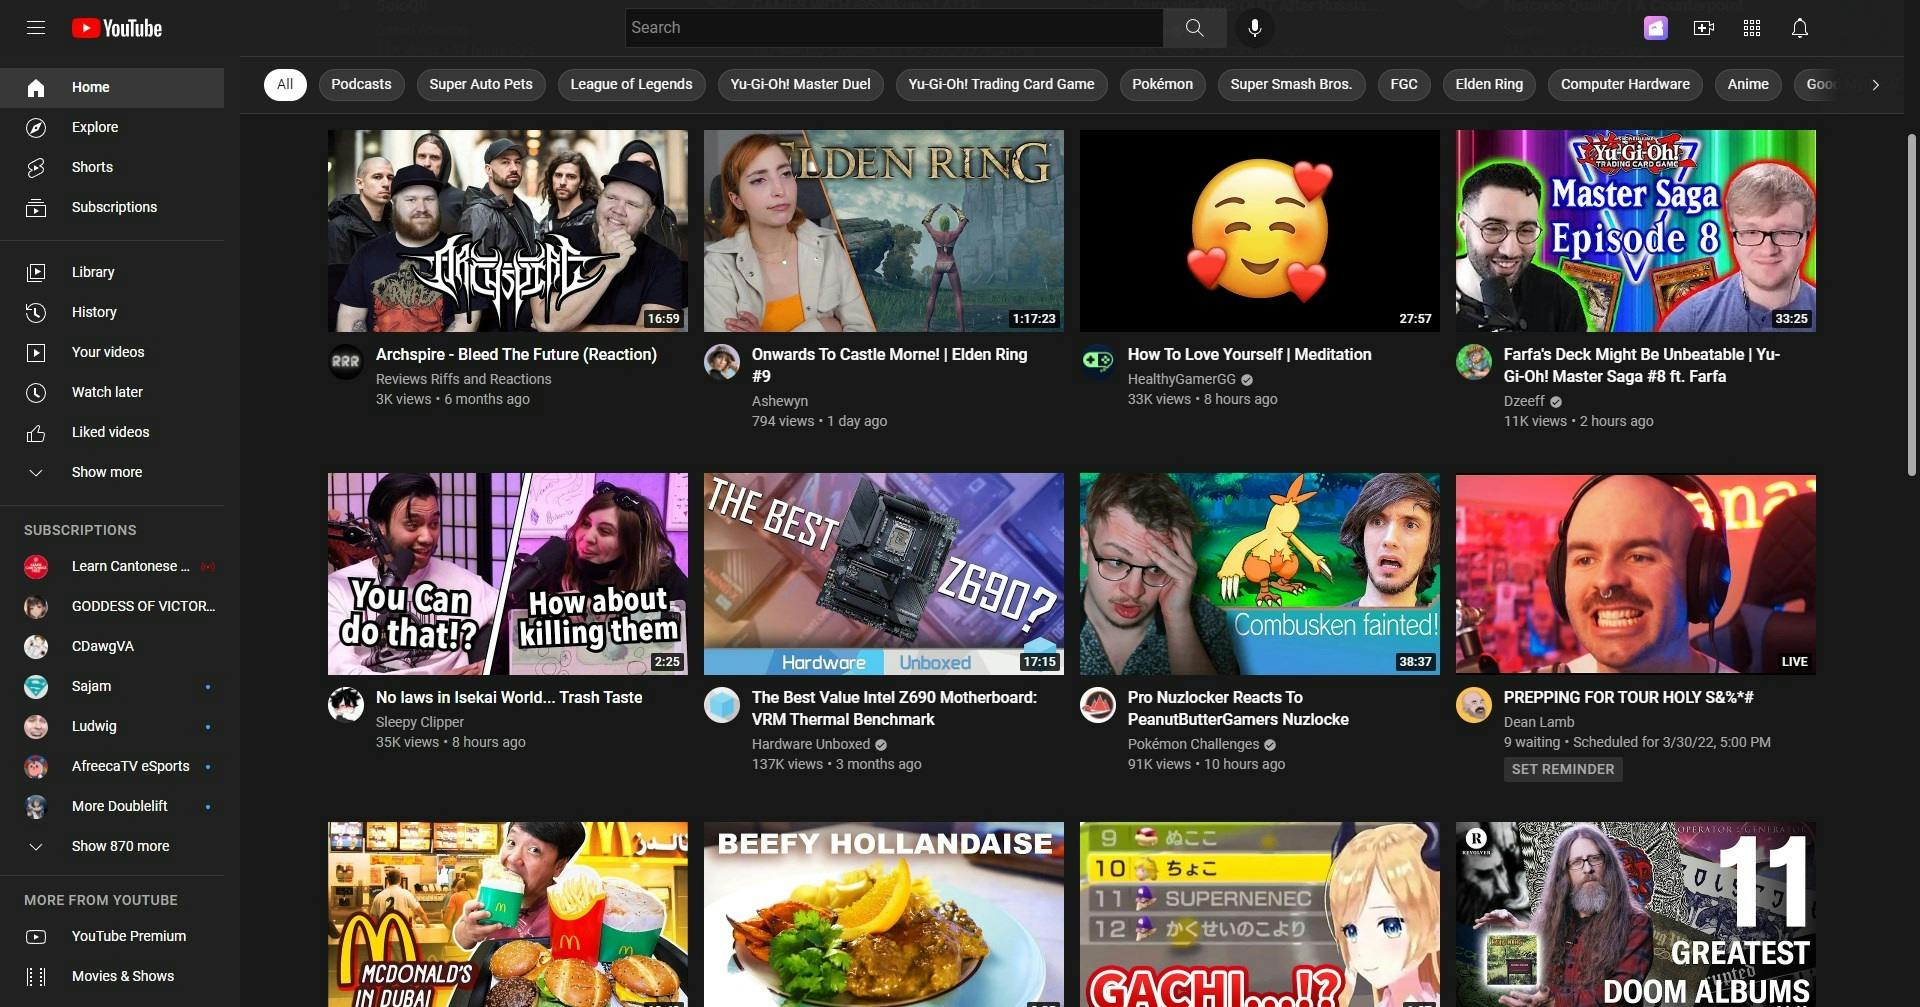Open Ludwig subscription
1920x1007 pixels.
[x=112, y=727]
